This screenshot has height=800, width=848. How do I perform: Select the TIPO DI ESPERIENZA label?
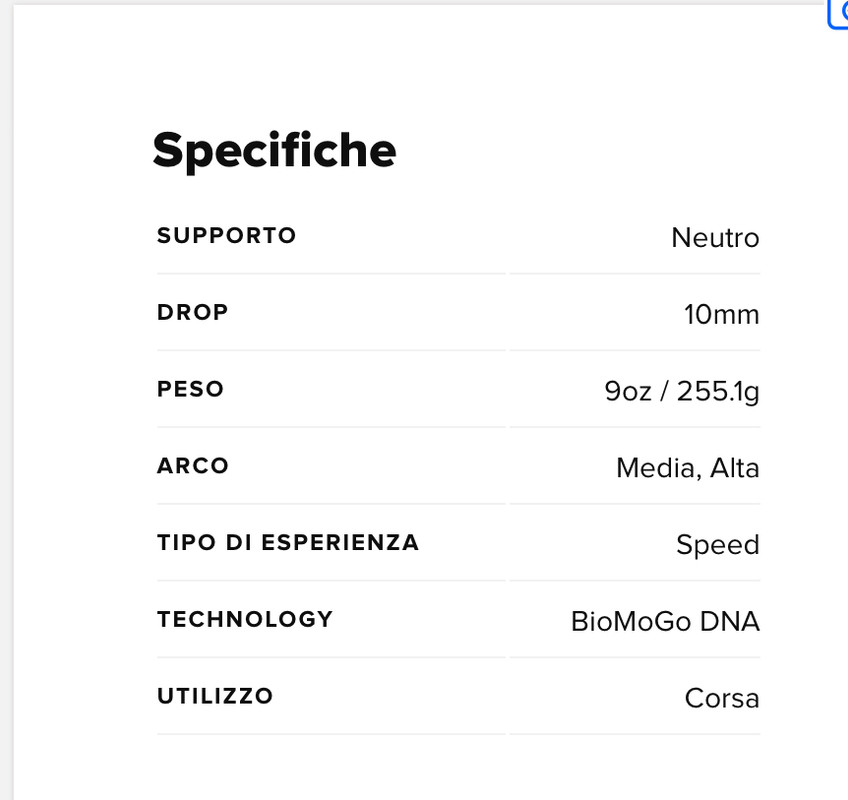(x=288, y=543)
